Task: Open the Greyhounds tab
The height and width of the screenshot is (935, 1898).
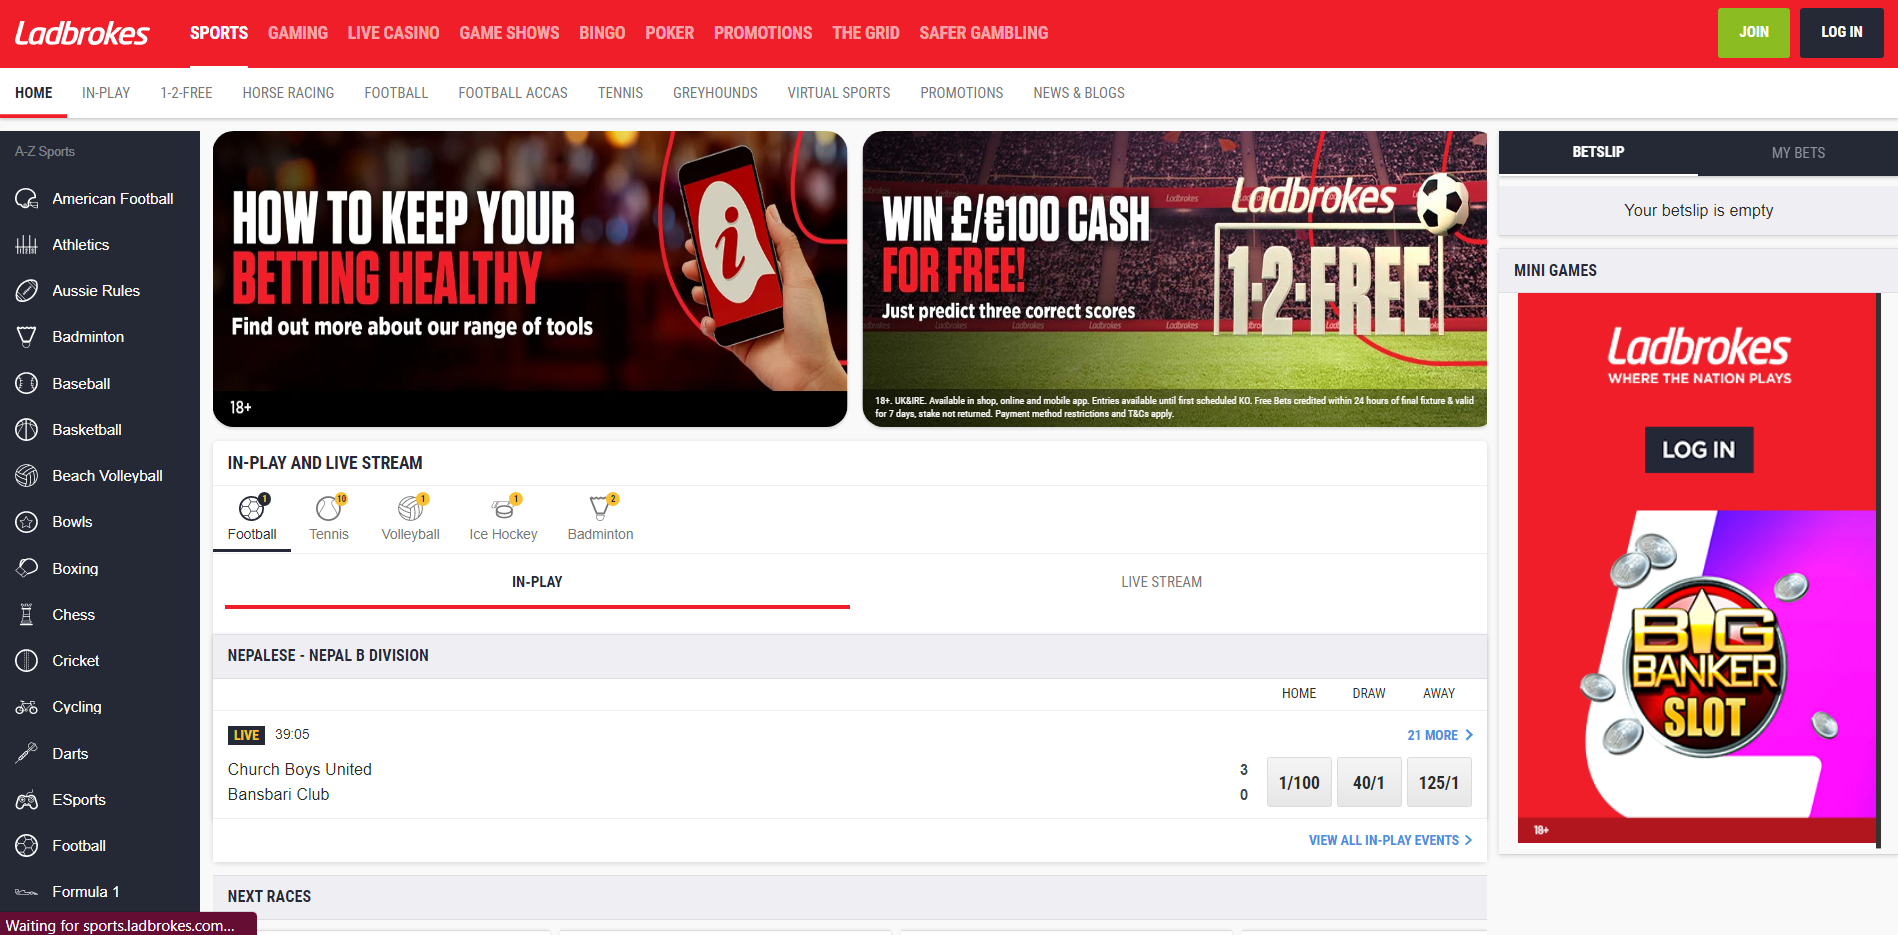Action: (715, 93)
